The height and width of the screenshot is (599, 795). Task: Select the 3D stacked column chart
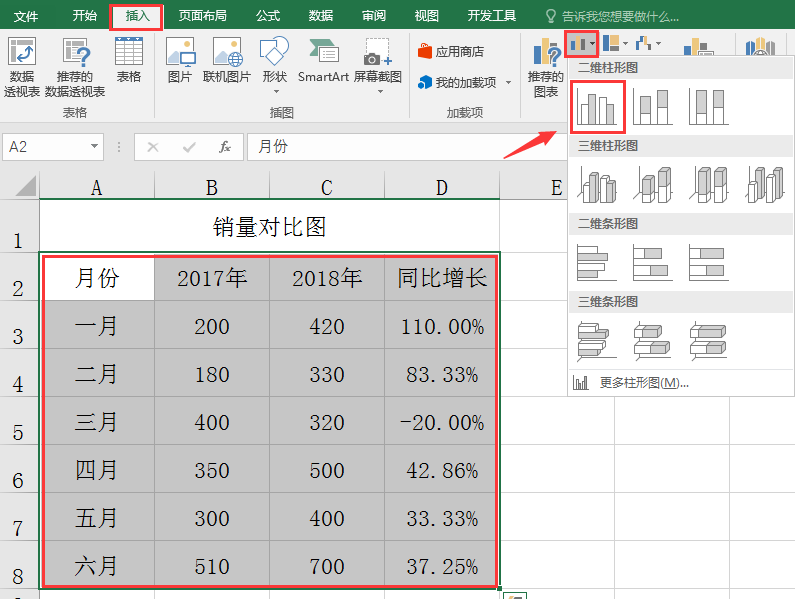pyautogui.click(x=653, y=185)
